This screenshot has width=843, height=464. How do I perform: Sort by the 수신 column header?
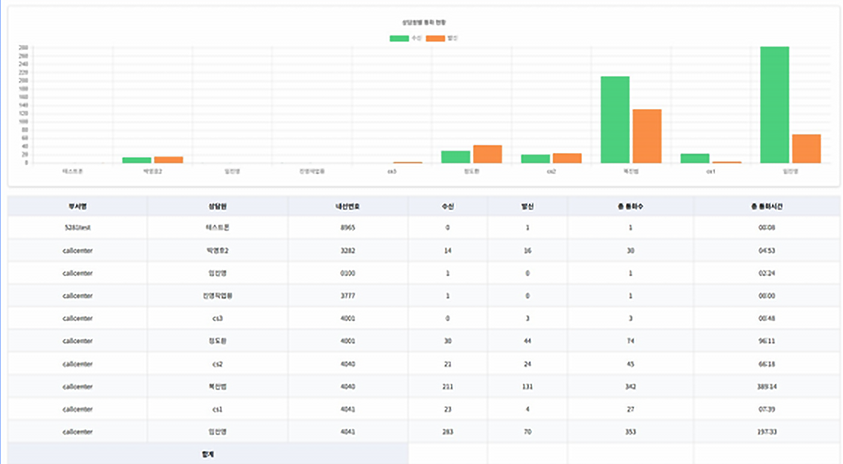[x=447, y=206]
